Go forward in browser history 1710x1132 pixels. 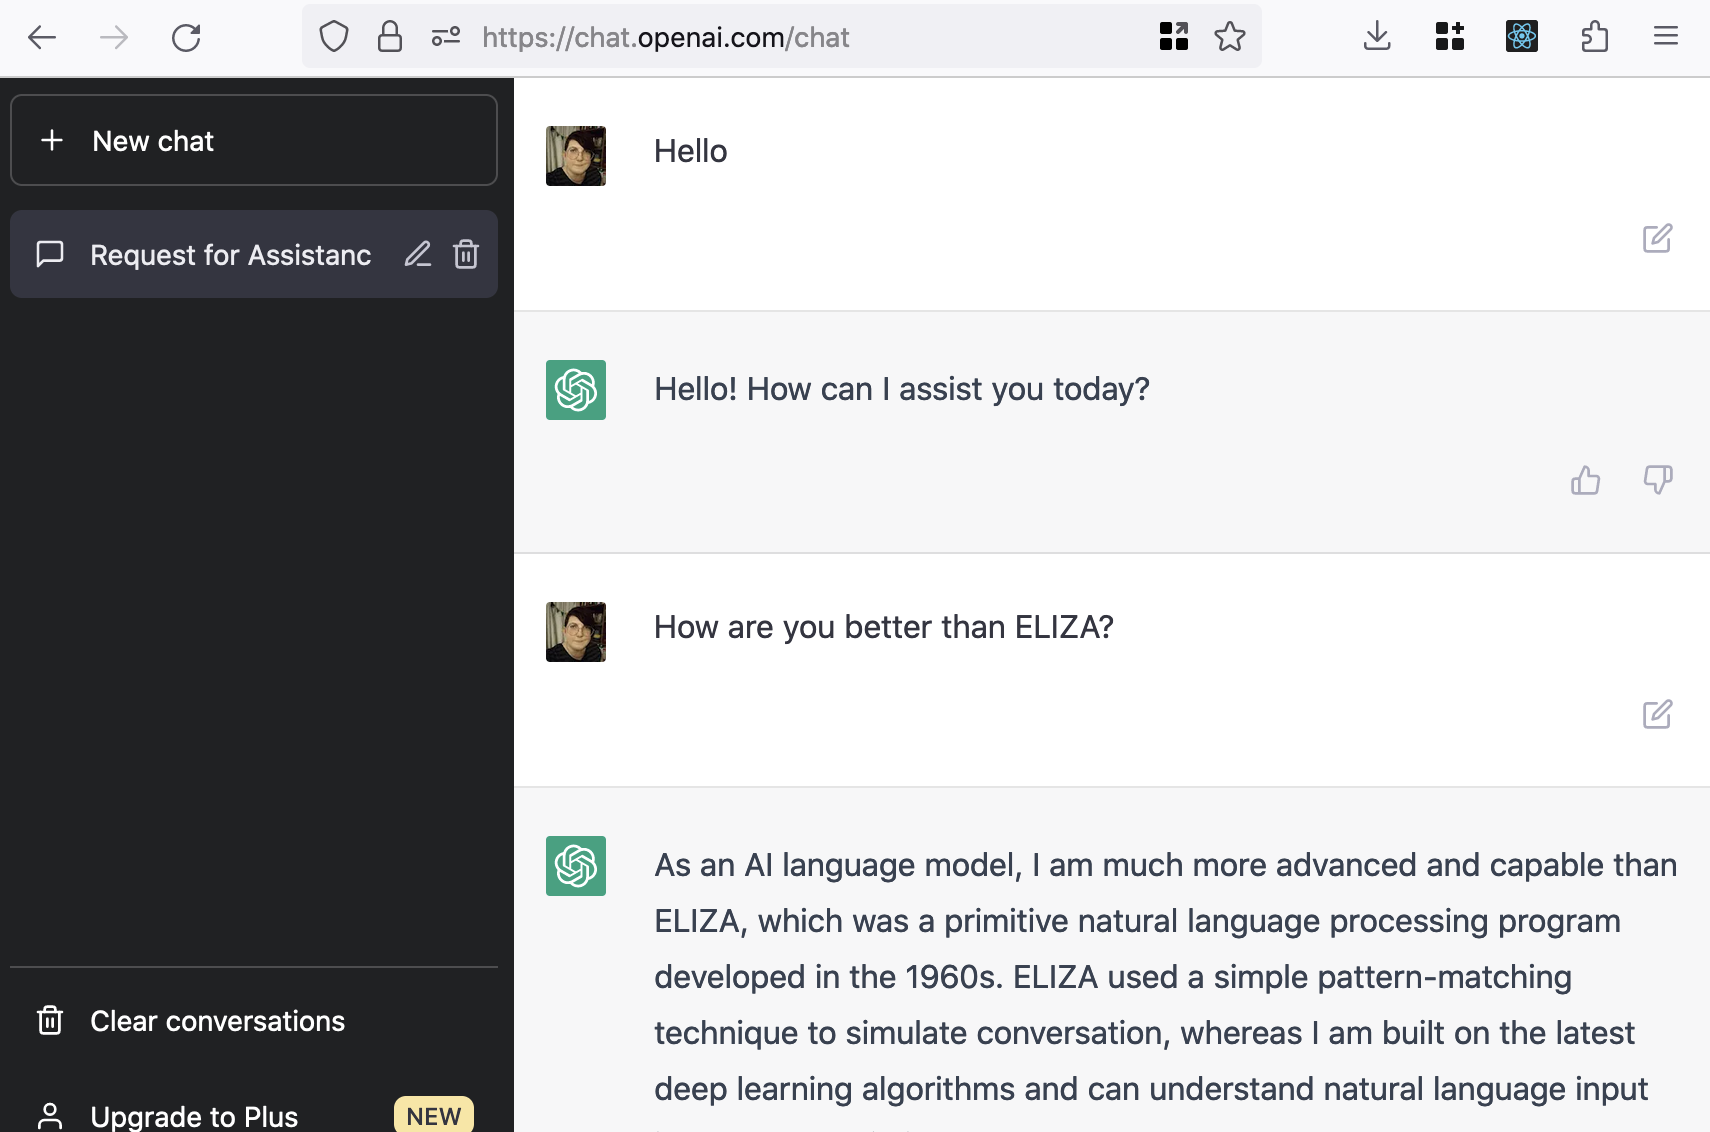tap(114, 38)
